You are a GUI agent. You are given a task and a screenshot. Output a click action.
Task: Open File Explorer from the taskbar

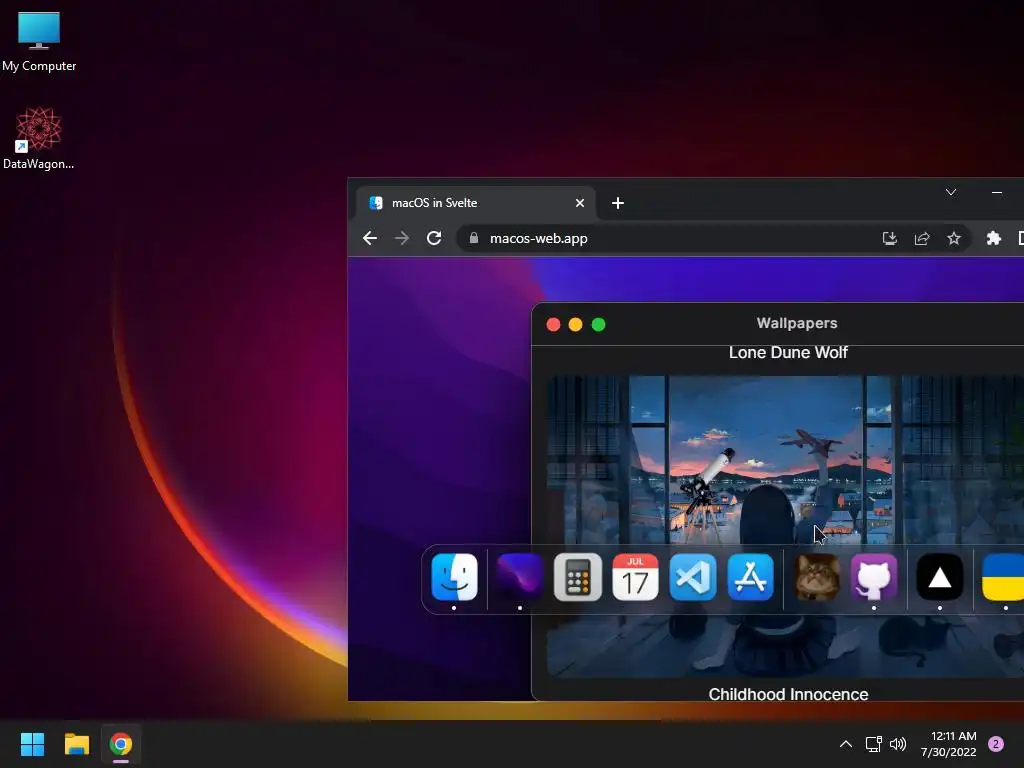click(x=76, y=744)
